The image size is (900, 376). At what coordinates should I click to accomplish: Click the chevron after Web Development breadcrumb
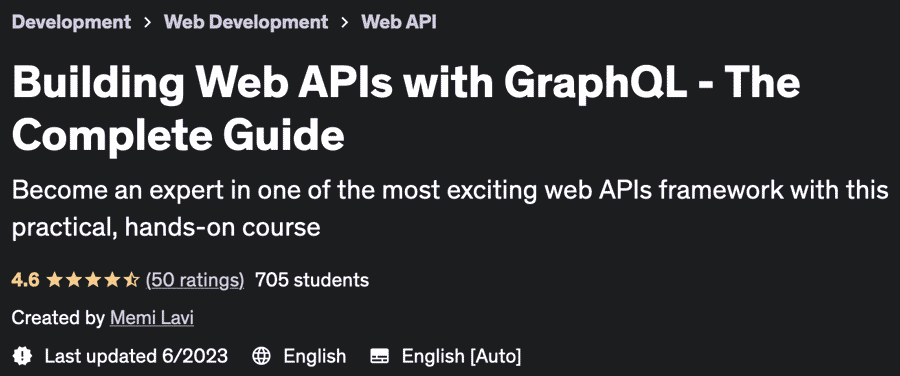click(344, 23)
